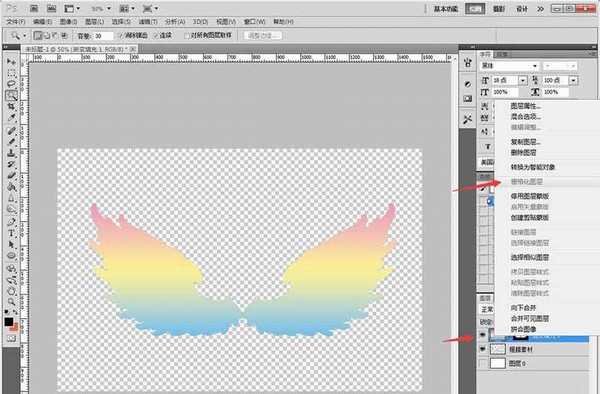Open the font family dropdown in Character panel

509,66
